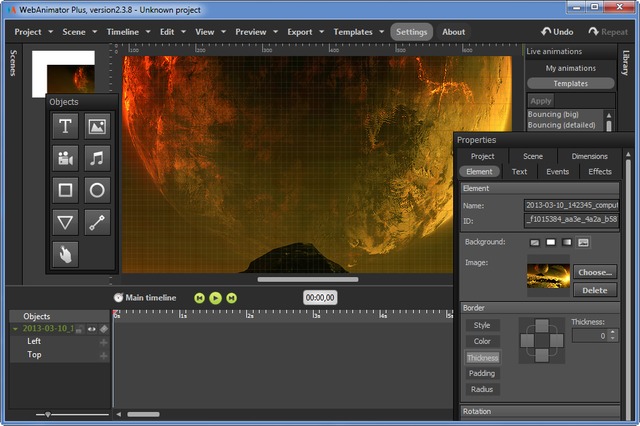Open the Dimensions tab in Properties

[589, 156]
